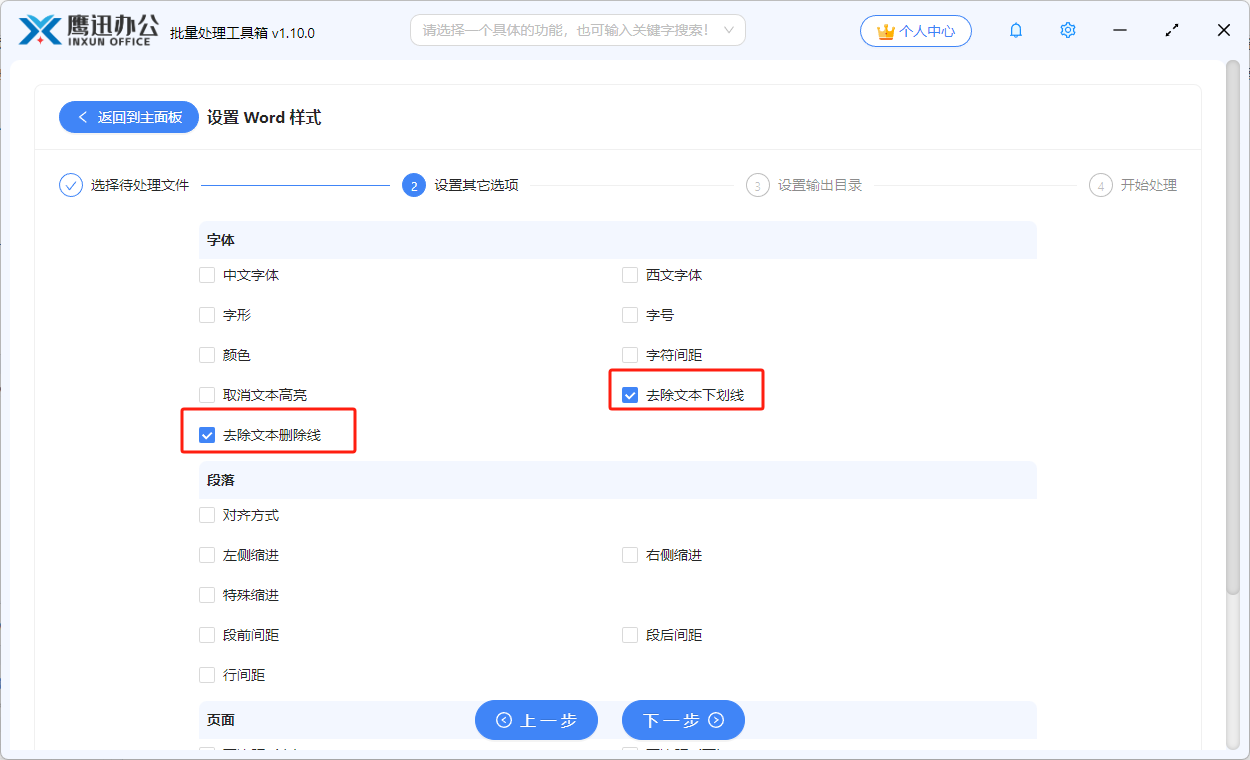This screenshot has width=1250, height=760.
Task: Click the 字体 section header
Action: [x=618, y=240]
